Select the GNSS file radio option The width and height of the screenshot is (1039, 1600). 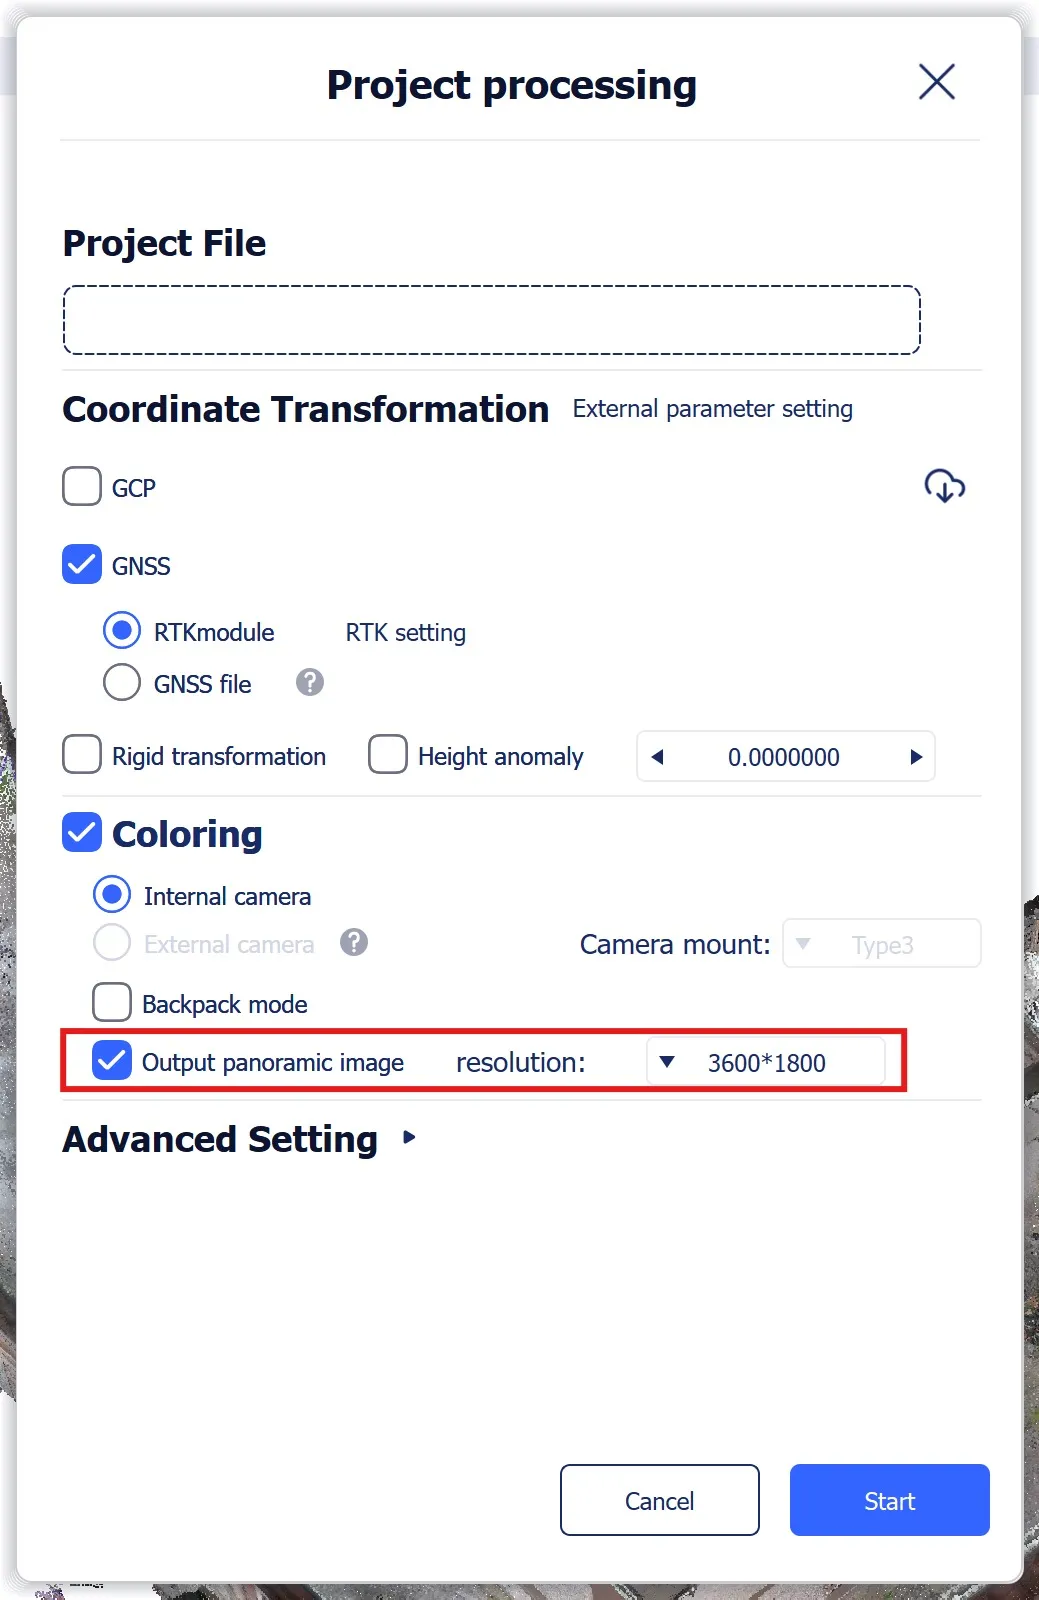point(122,683)
